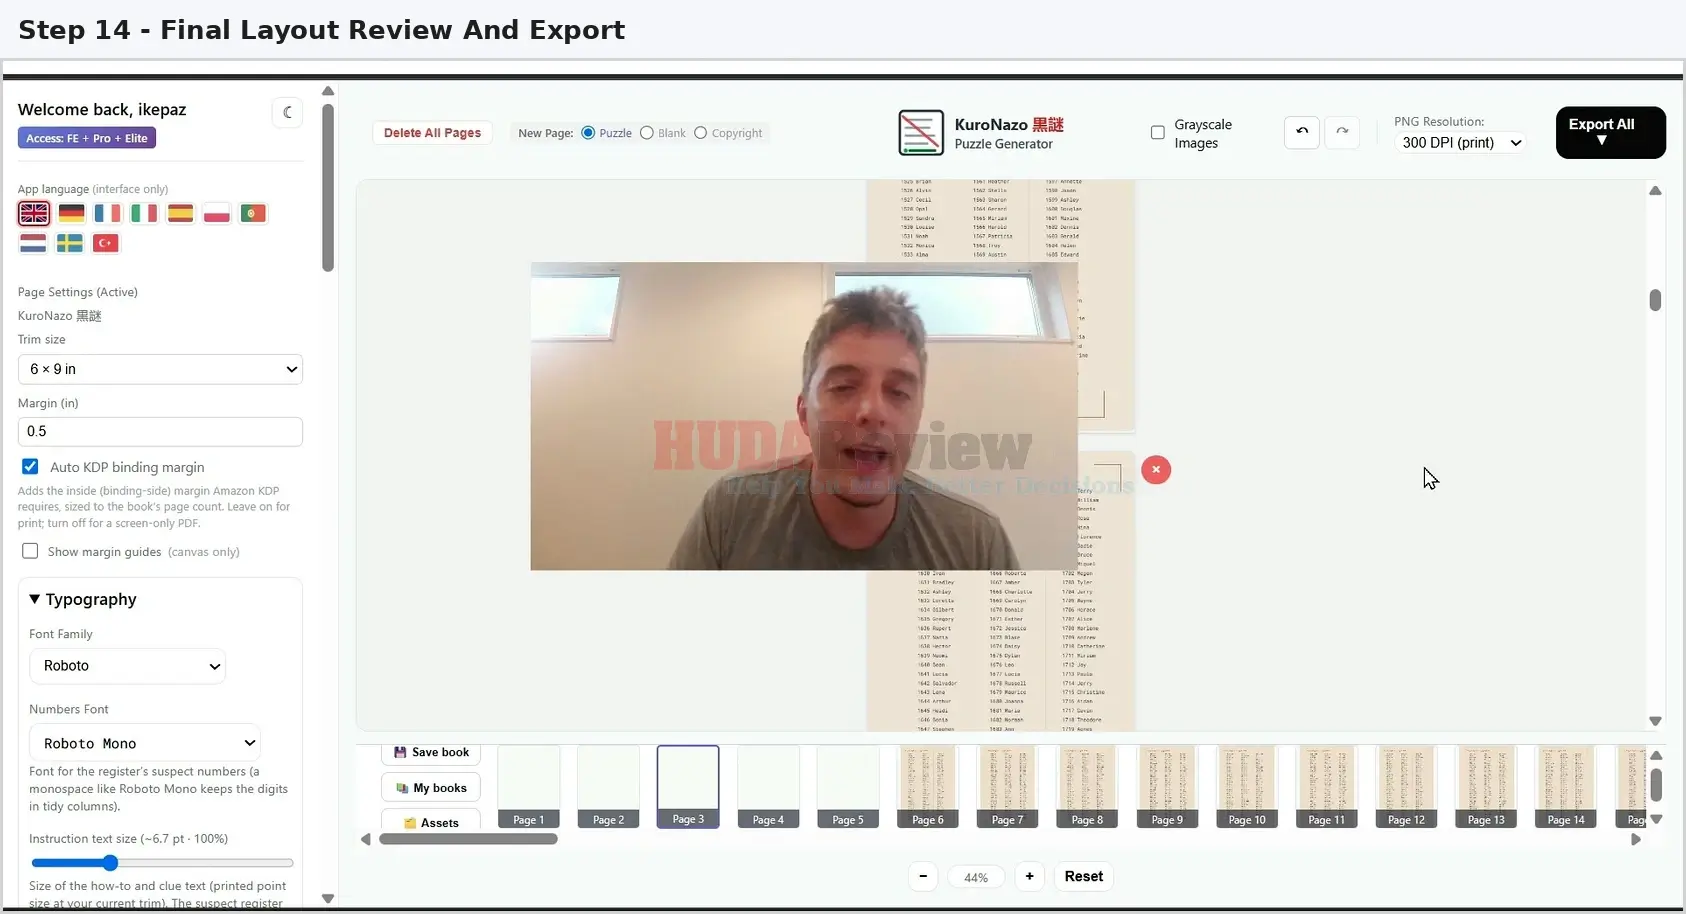Click the undo arrow icon
The height and width of the screenshot is (914, 1686).
[x=1301, y=132]
